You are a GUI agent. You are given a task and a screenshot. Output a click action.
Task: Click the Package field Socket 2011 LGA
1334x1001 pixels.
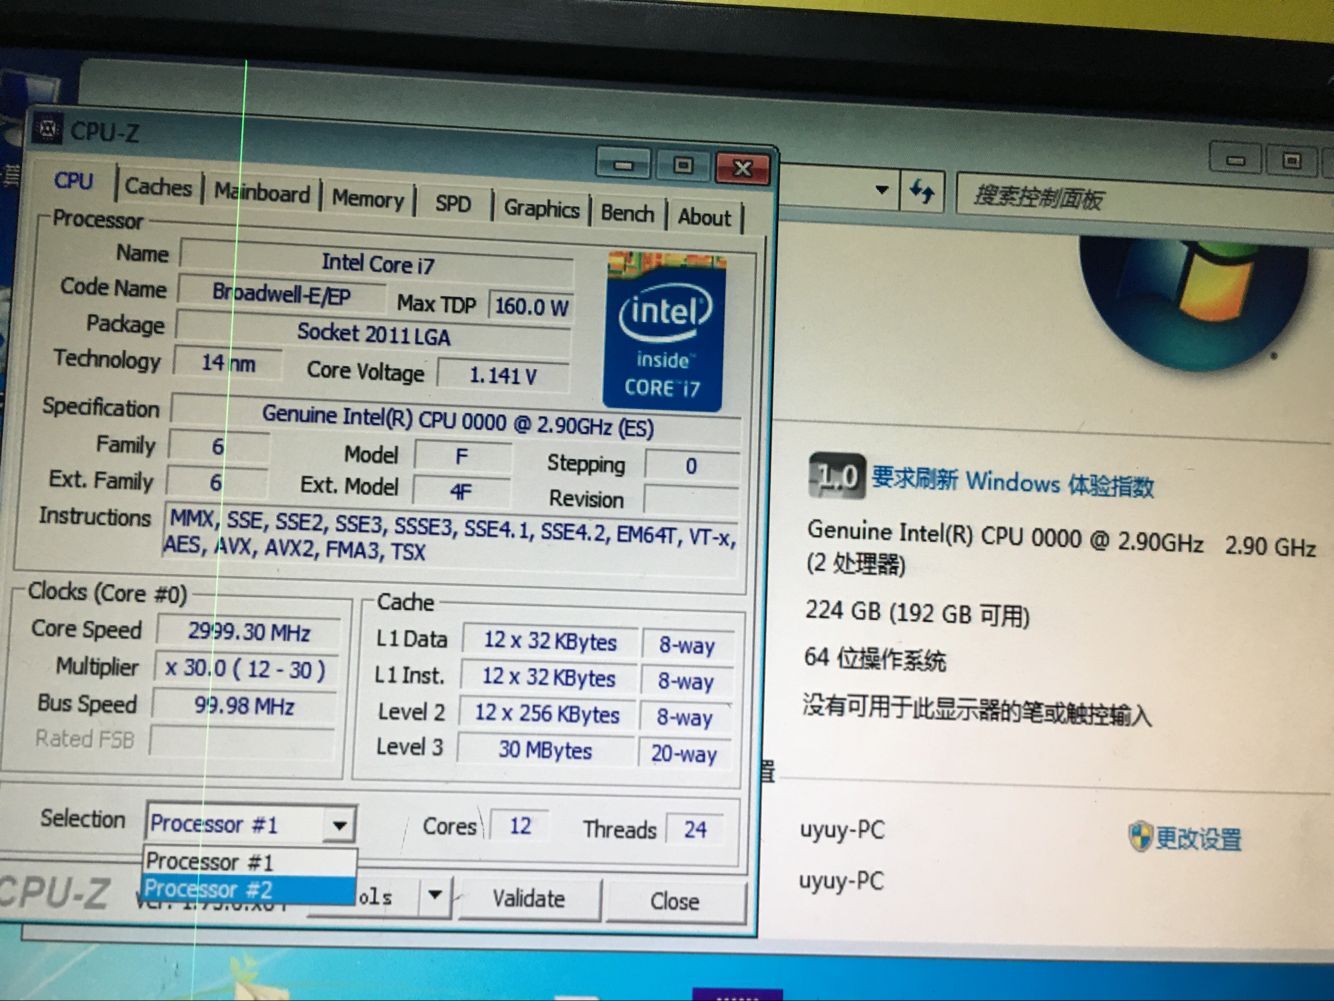[x=373, y=333]
